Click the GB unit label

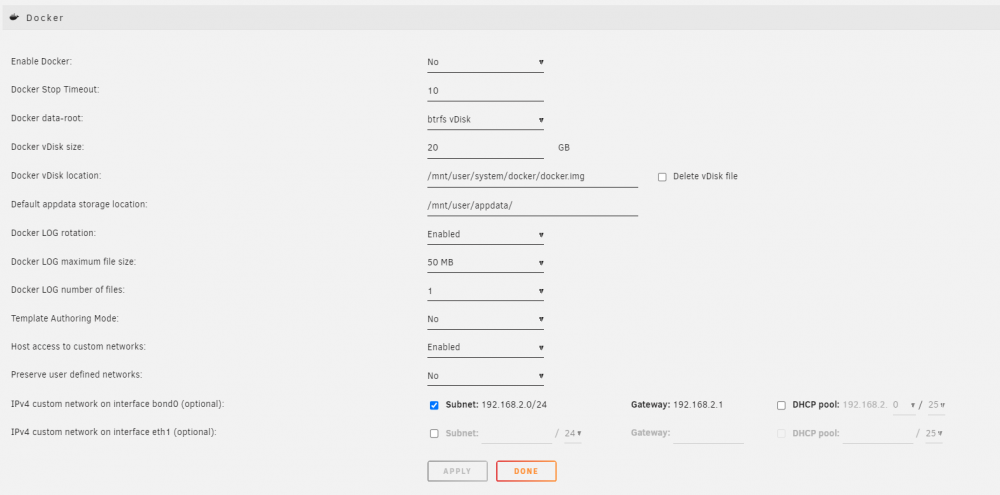564,147
